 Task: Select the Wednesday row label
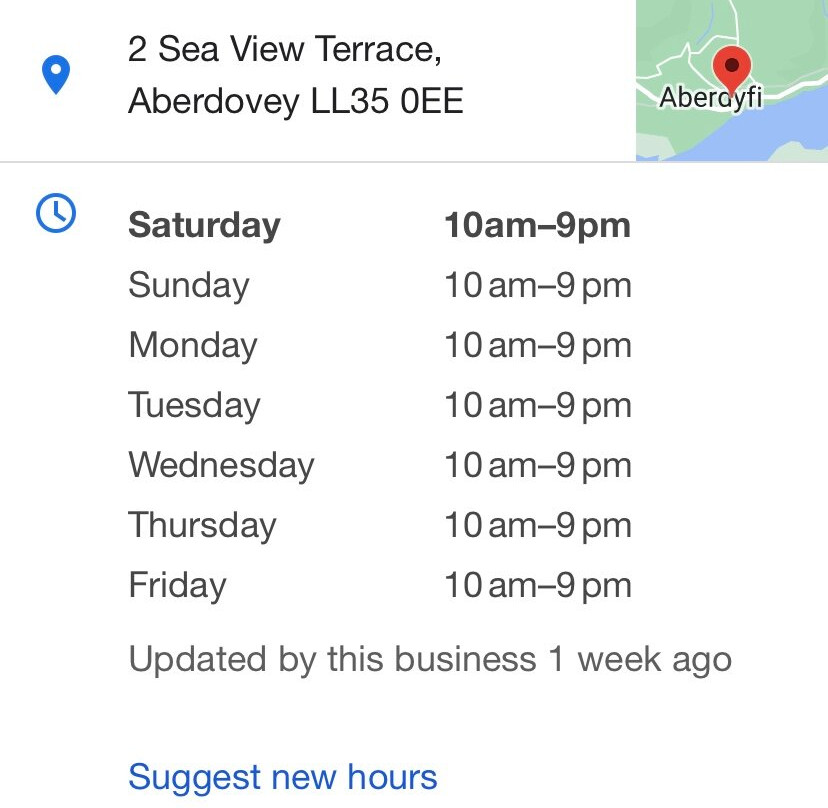point(221,466)
